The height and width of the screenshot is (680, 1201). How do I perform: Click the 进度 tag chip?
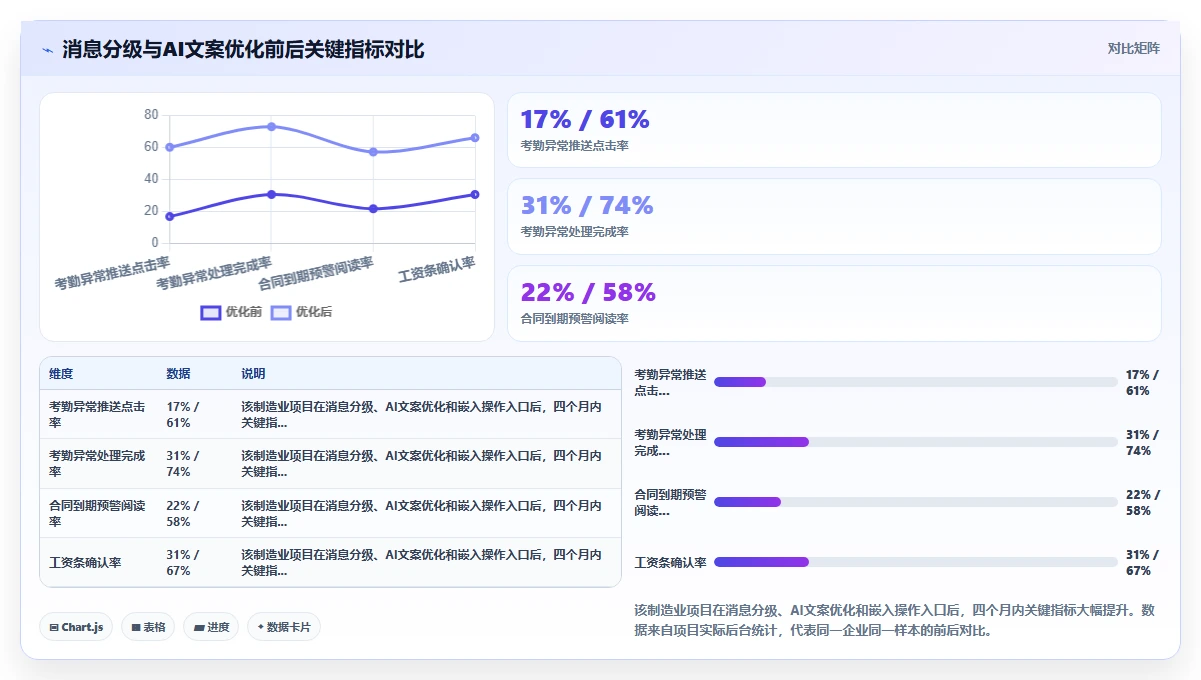coord(211,627)
